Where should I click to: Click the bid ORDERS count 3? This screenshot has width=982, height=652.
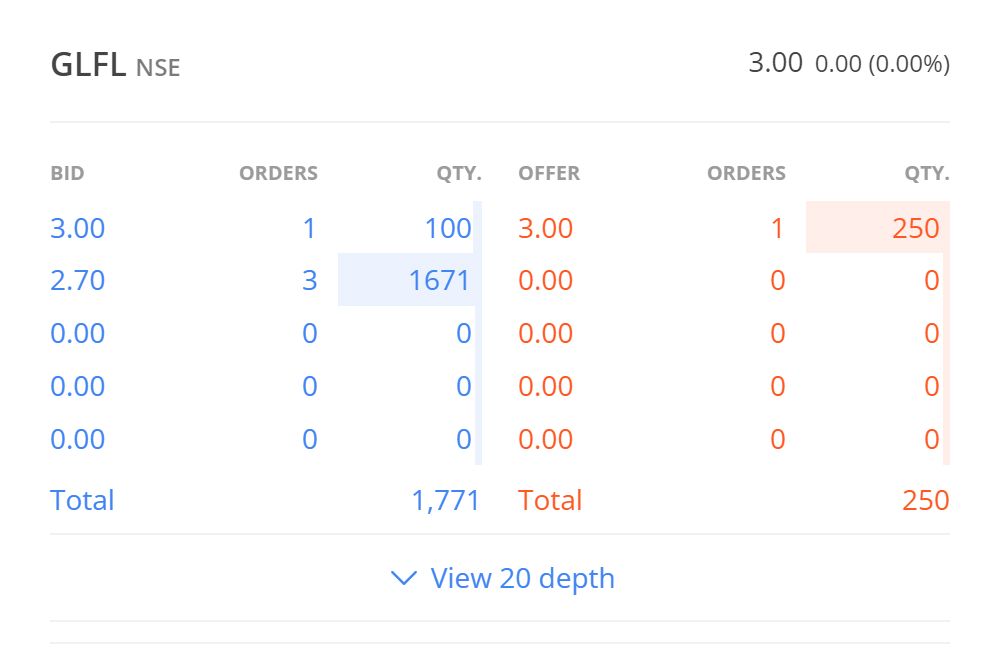310,280
